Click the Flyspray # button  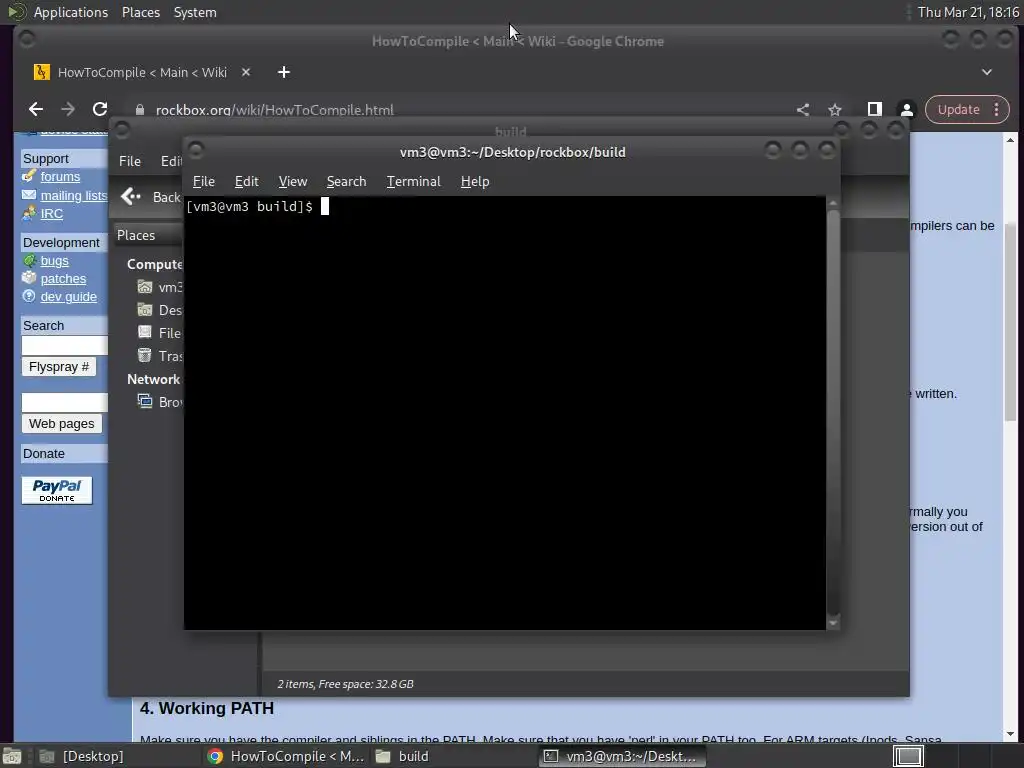coord(59,367)
